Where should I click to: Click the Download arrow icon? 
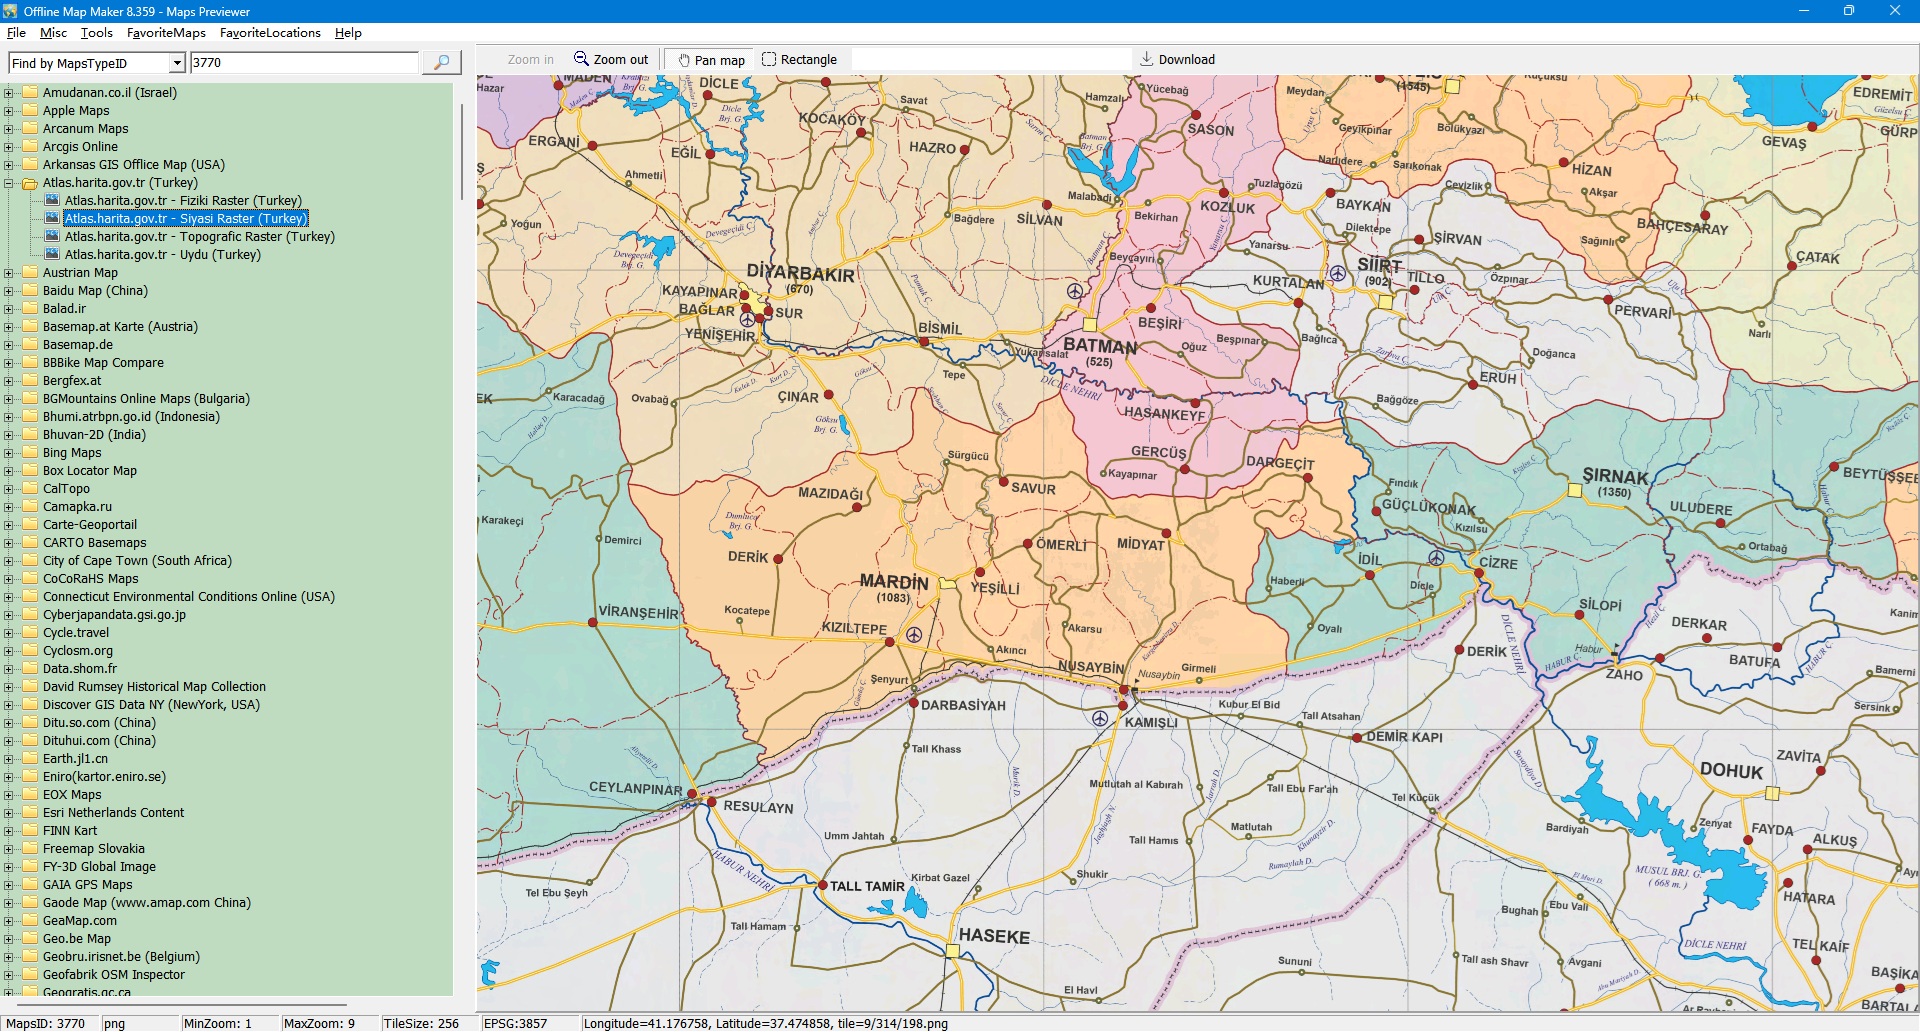(x=1147, y=59)
